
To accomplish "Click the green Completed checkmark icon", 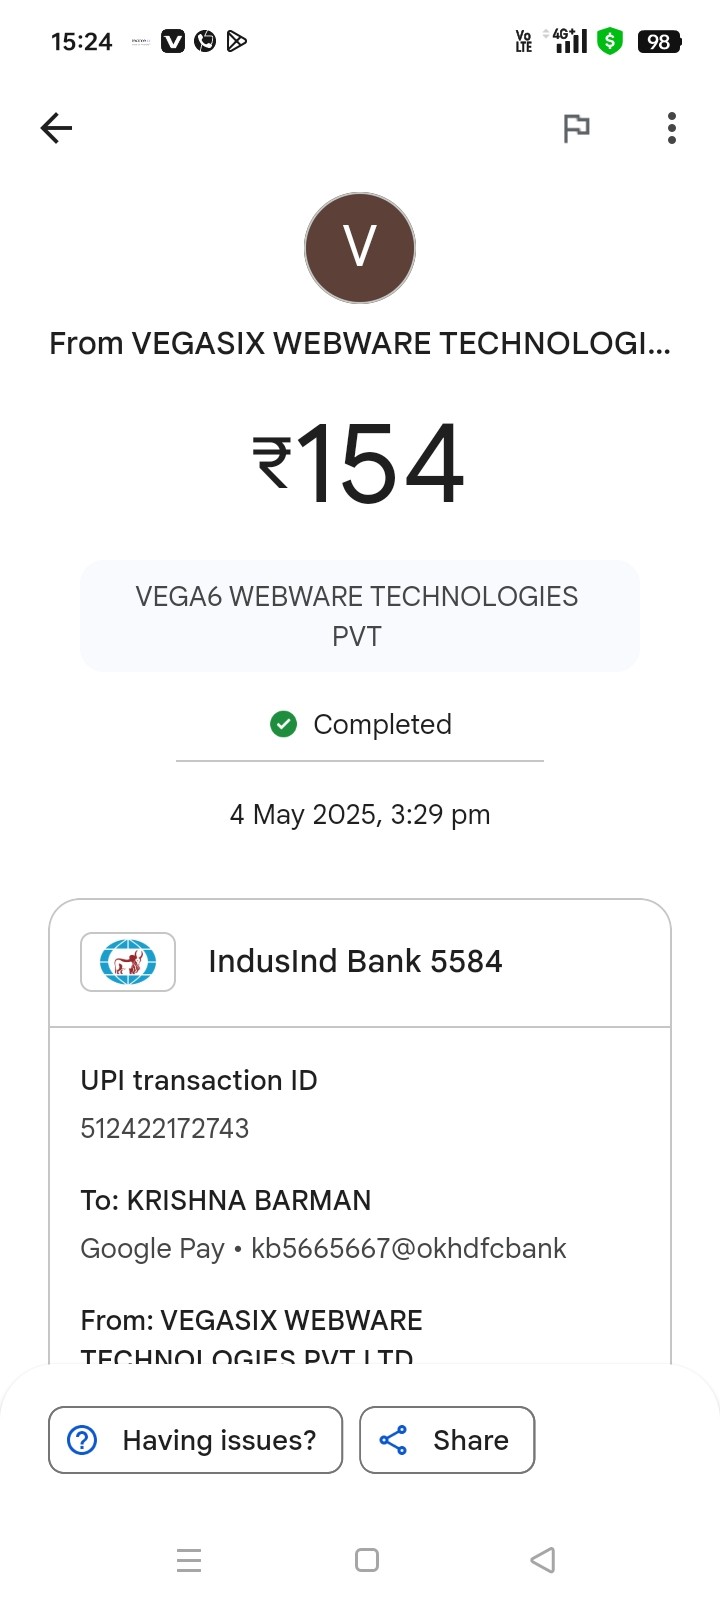I will (284, 724).
